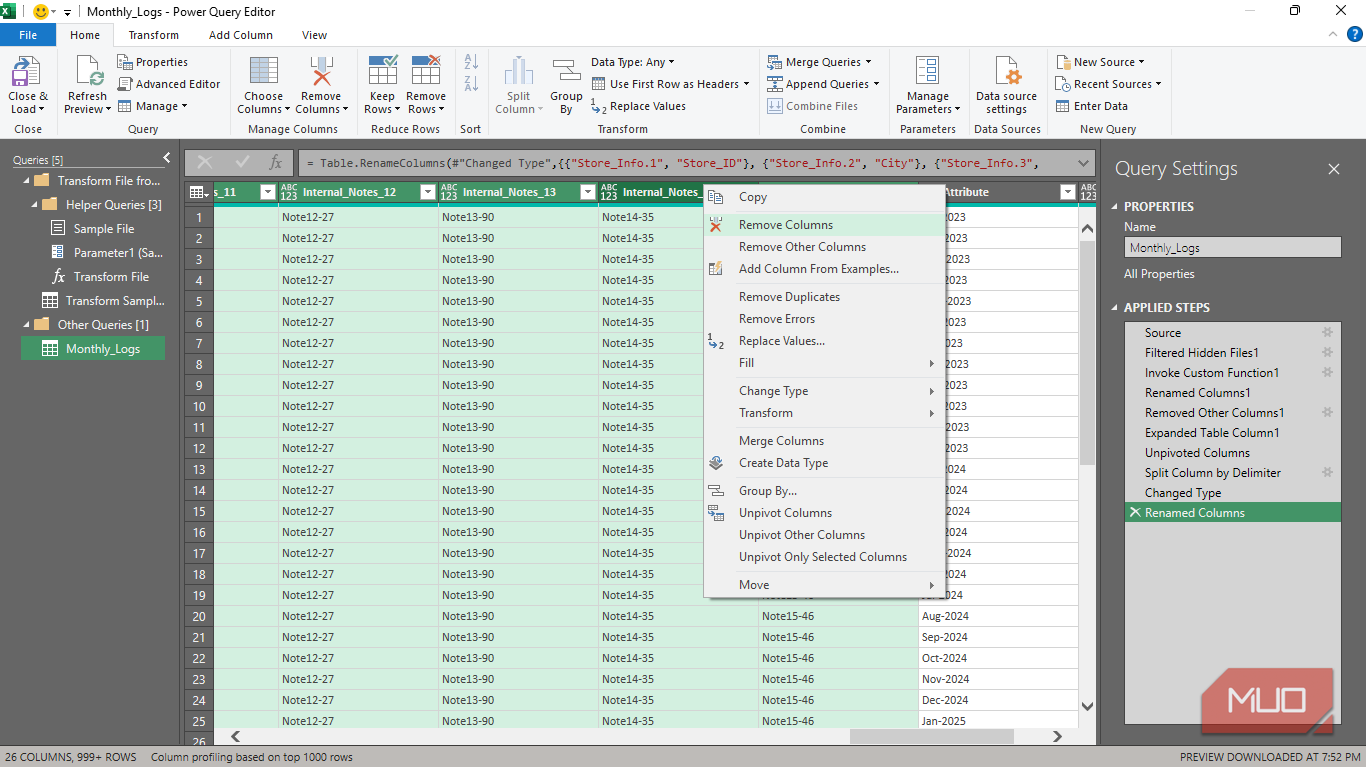The image size is (1366, 768).
Task: Click the smiley feedback icon in title bar
Action: [41, 12]
